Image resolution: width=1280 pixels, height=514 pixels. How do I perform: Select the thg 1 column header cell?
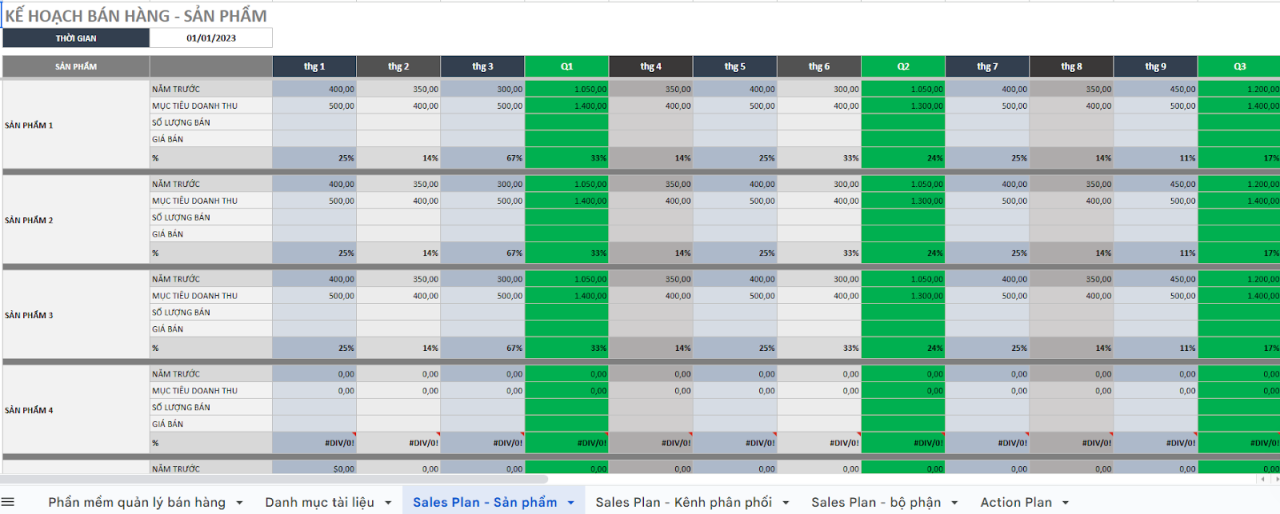point(314,66)
